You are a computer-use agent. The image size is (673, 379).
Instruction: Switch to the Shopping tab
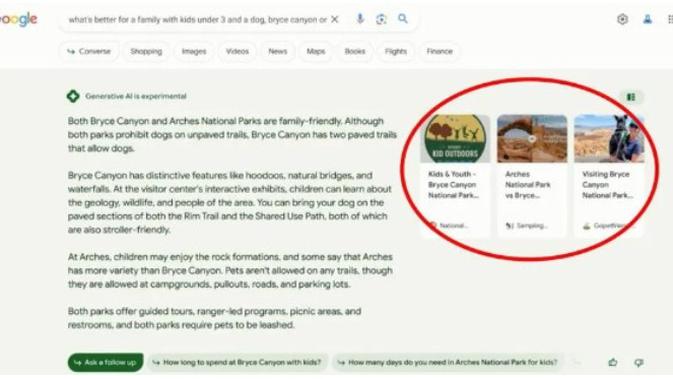146,52
